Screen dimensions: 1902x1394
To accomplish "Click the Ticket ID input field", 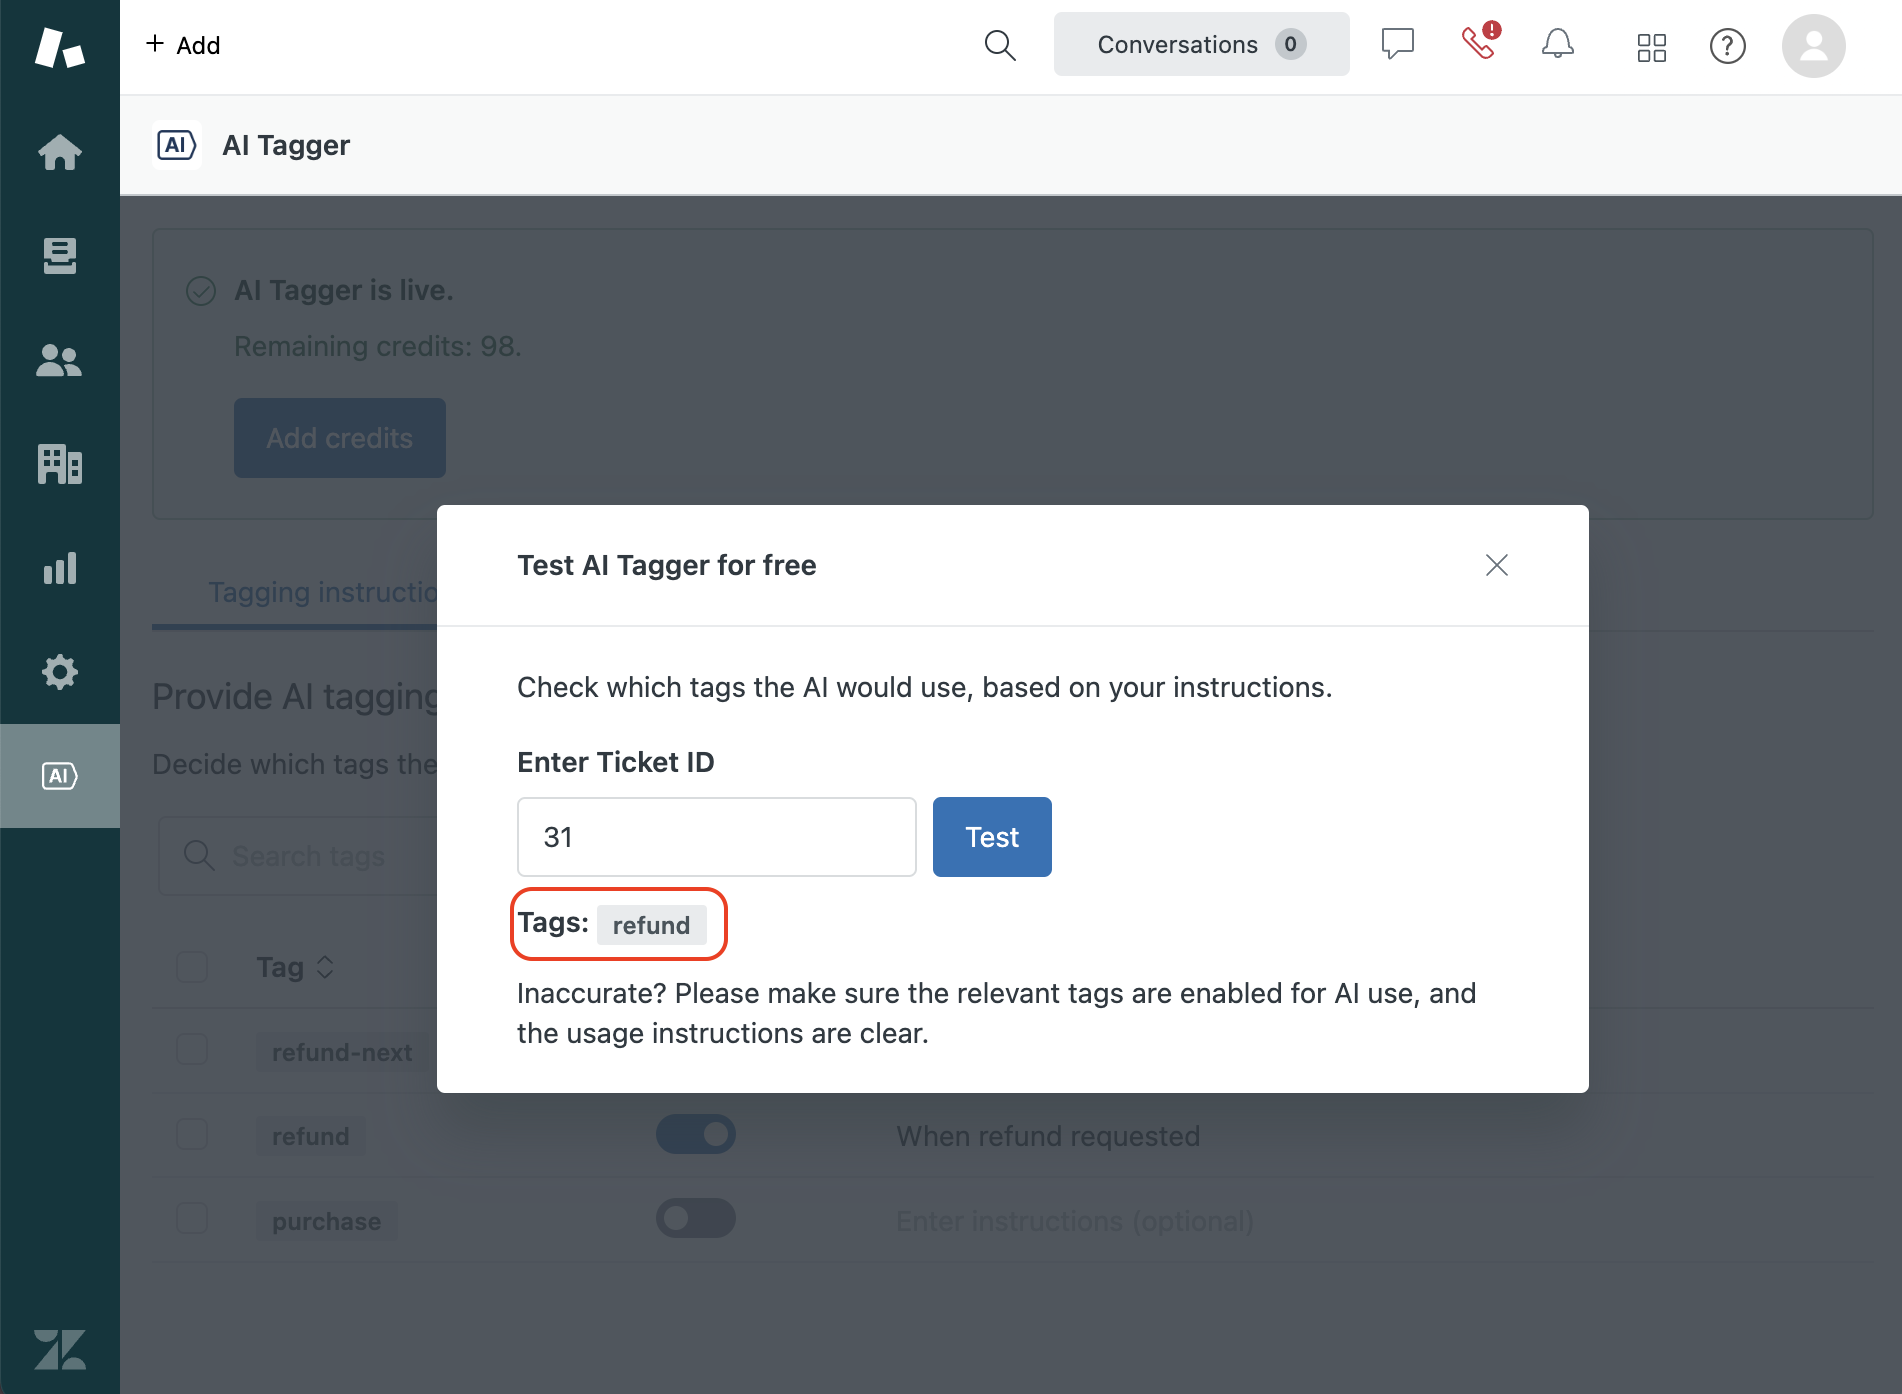I will coord(716,837).
